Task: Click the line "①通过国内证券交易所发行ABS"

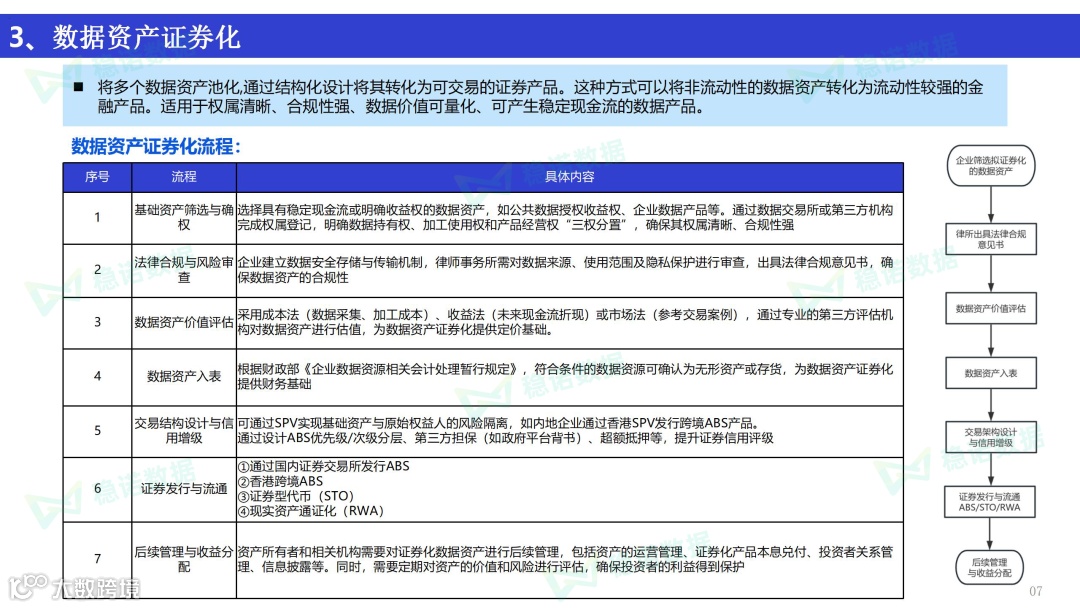Action: tap(324, 466)
